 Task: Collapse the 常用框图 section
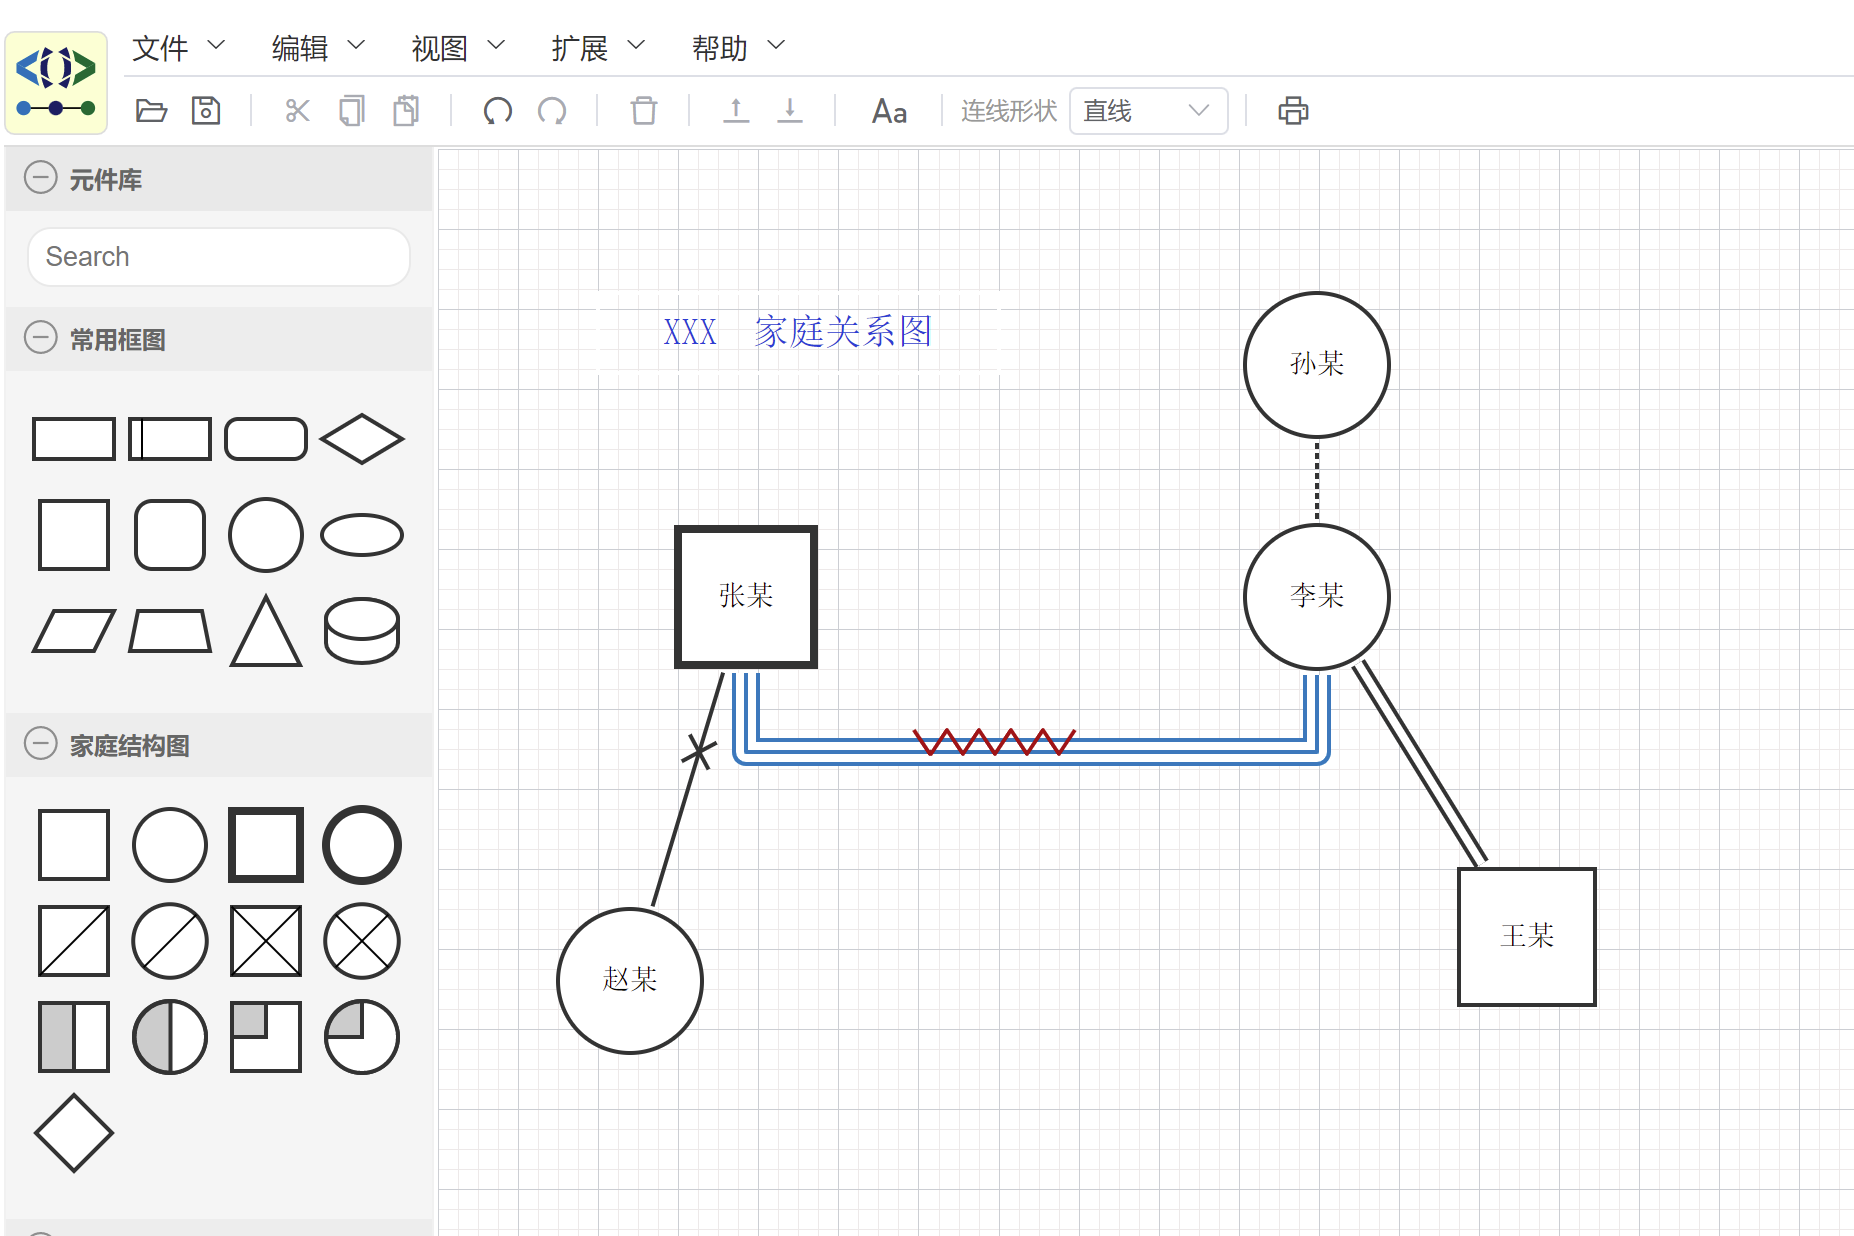tap(41, 338)
